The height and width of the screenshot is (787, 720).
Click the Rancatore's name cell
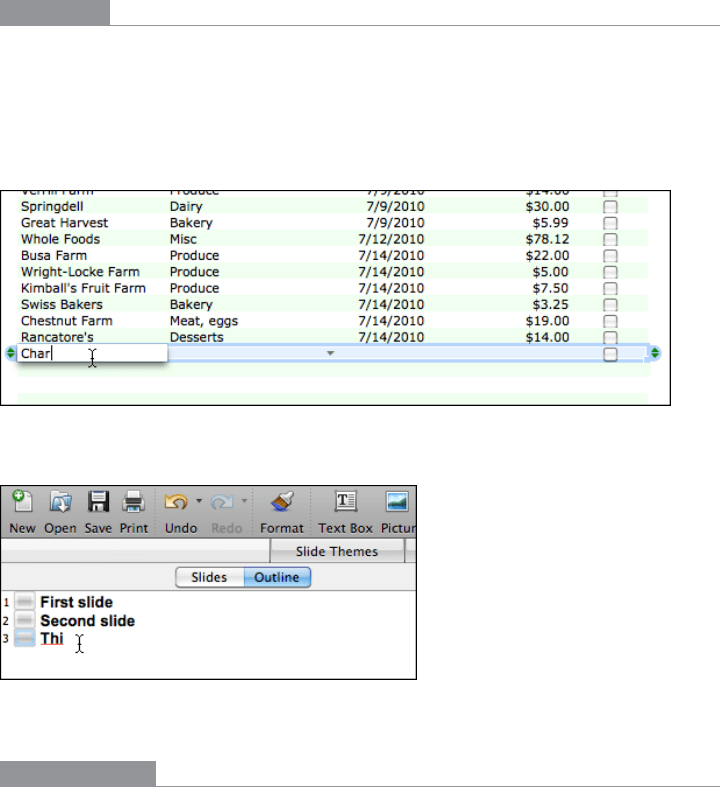(57, 337)
